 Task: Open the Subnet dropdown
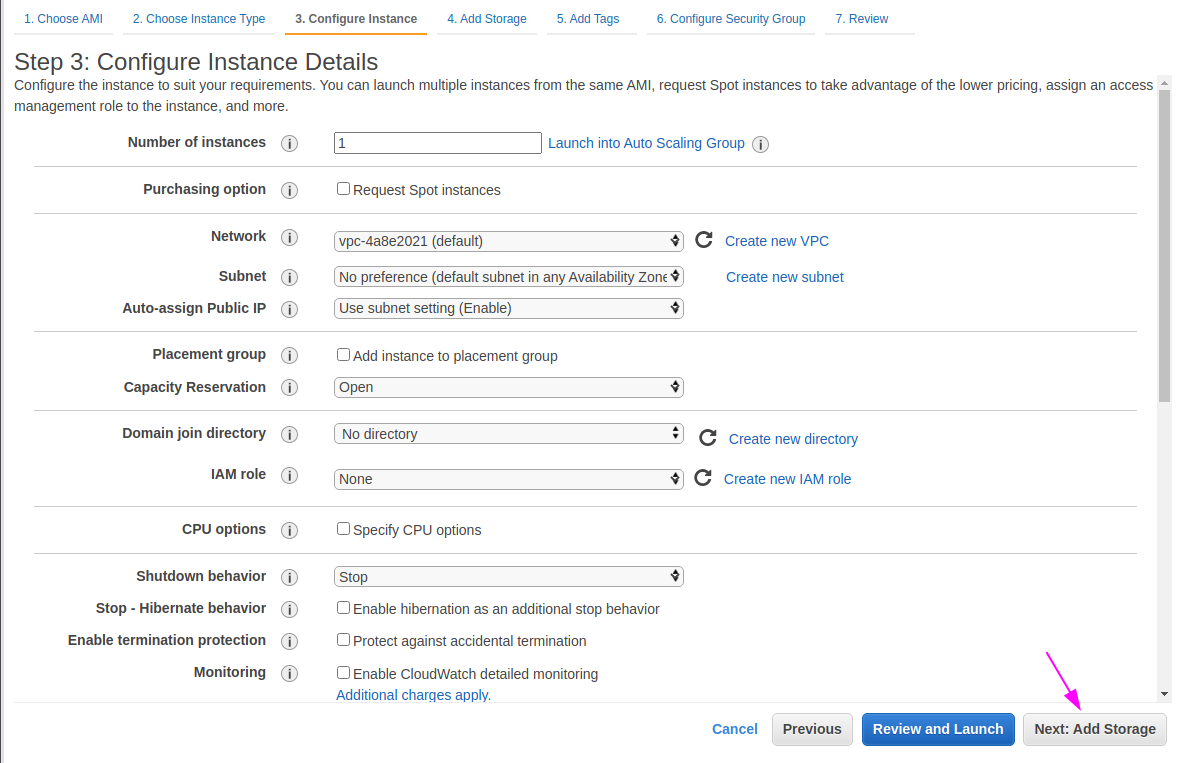tap(508, 277)
